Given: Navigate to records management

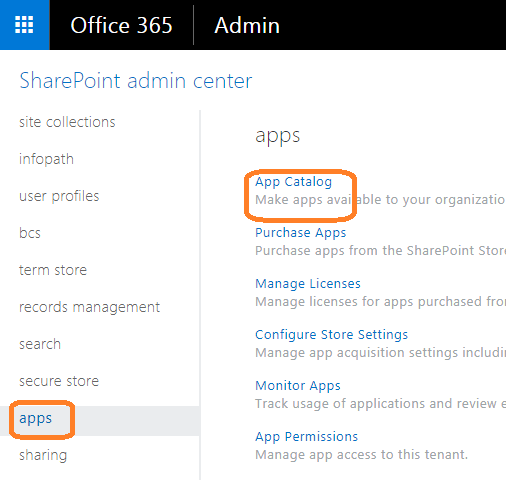Looking at the screenshot, I should coord(90,307).
